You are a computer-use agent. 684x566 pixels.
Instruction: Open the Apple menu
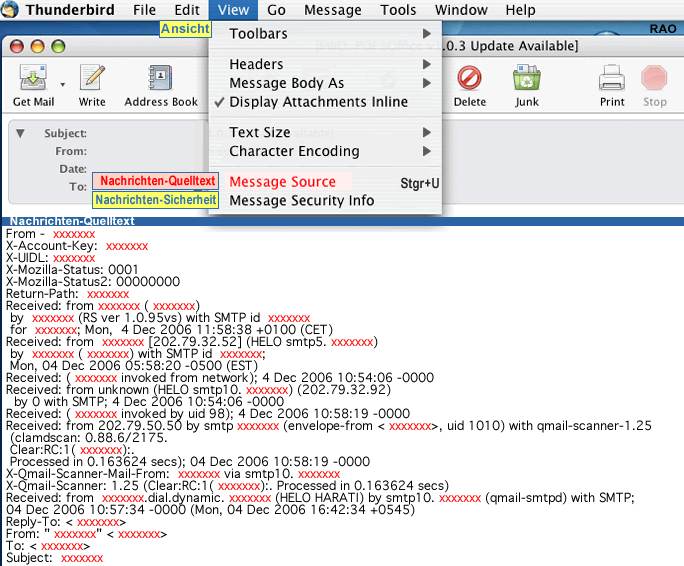(x=9, y=10)
